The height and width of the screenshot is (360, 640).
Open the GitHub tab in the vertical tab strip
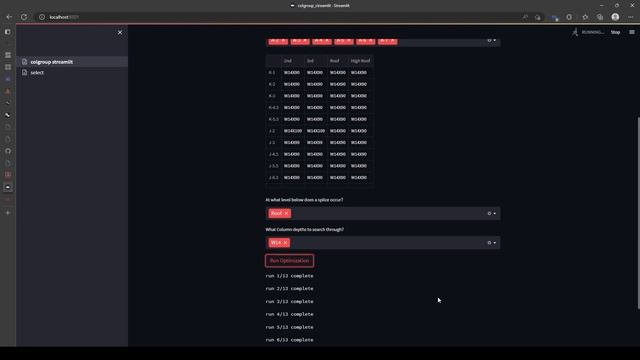(x=8, y=151)
